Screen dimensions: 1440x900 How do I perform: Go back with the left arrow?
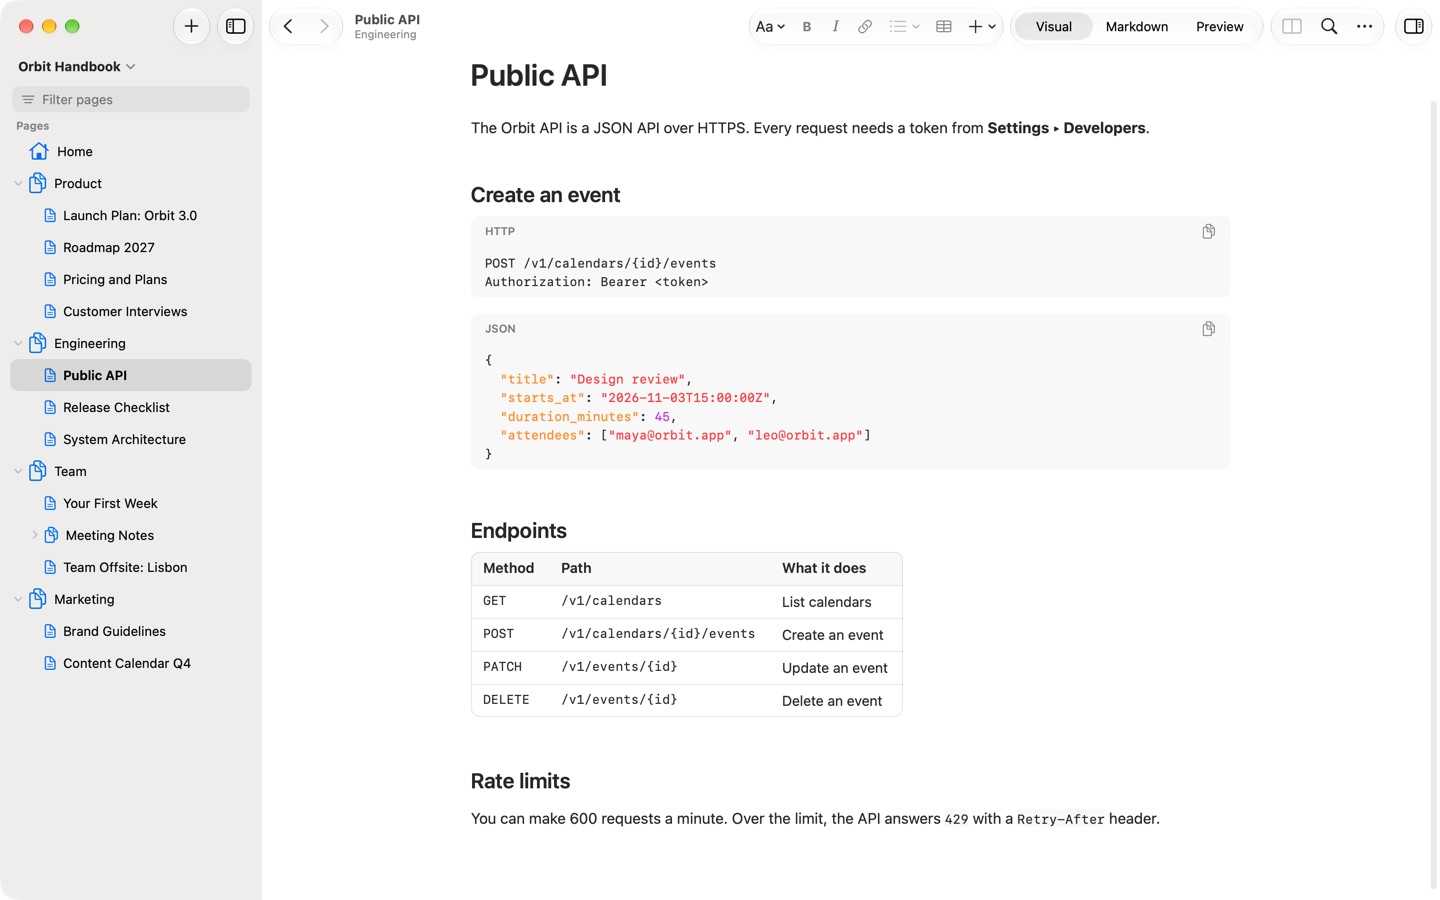click(288, 26)
